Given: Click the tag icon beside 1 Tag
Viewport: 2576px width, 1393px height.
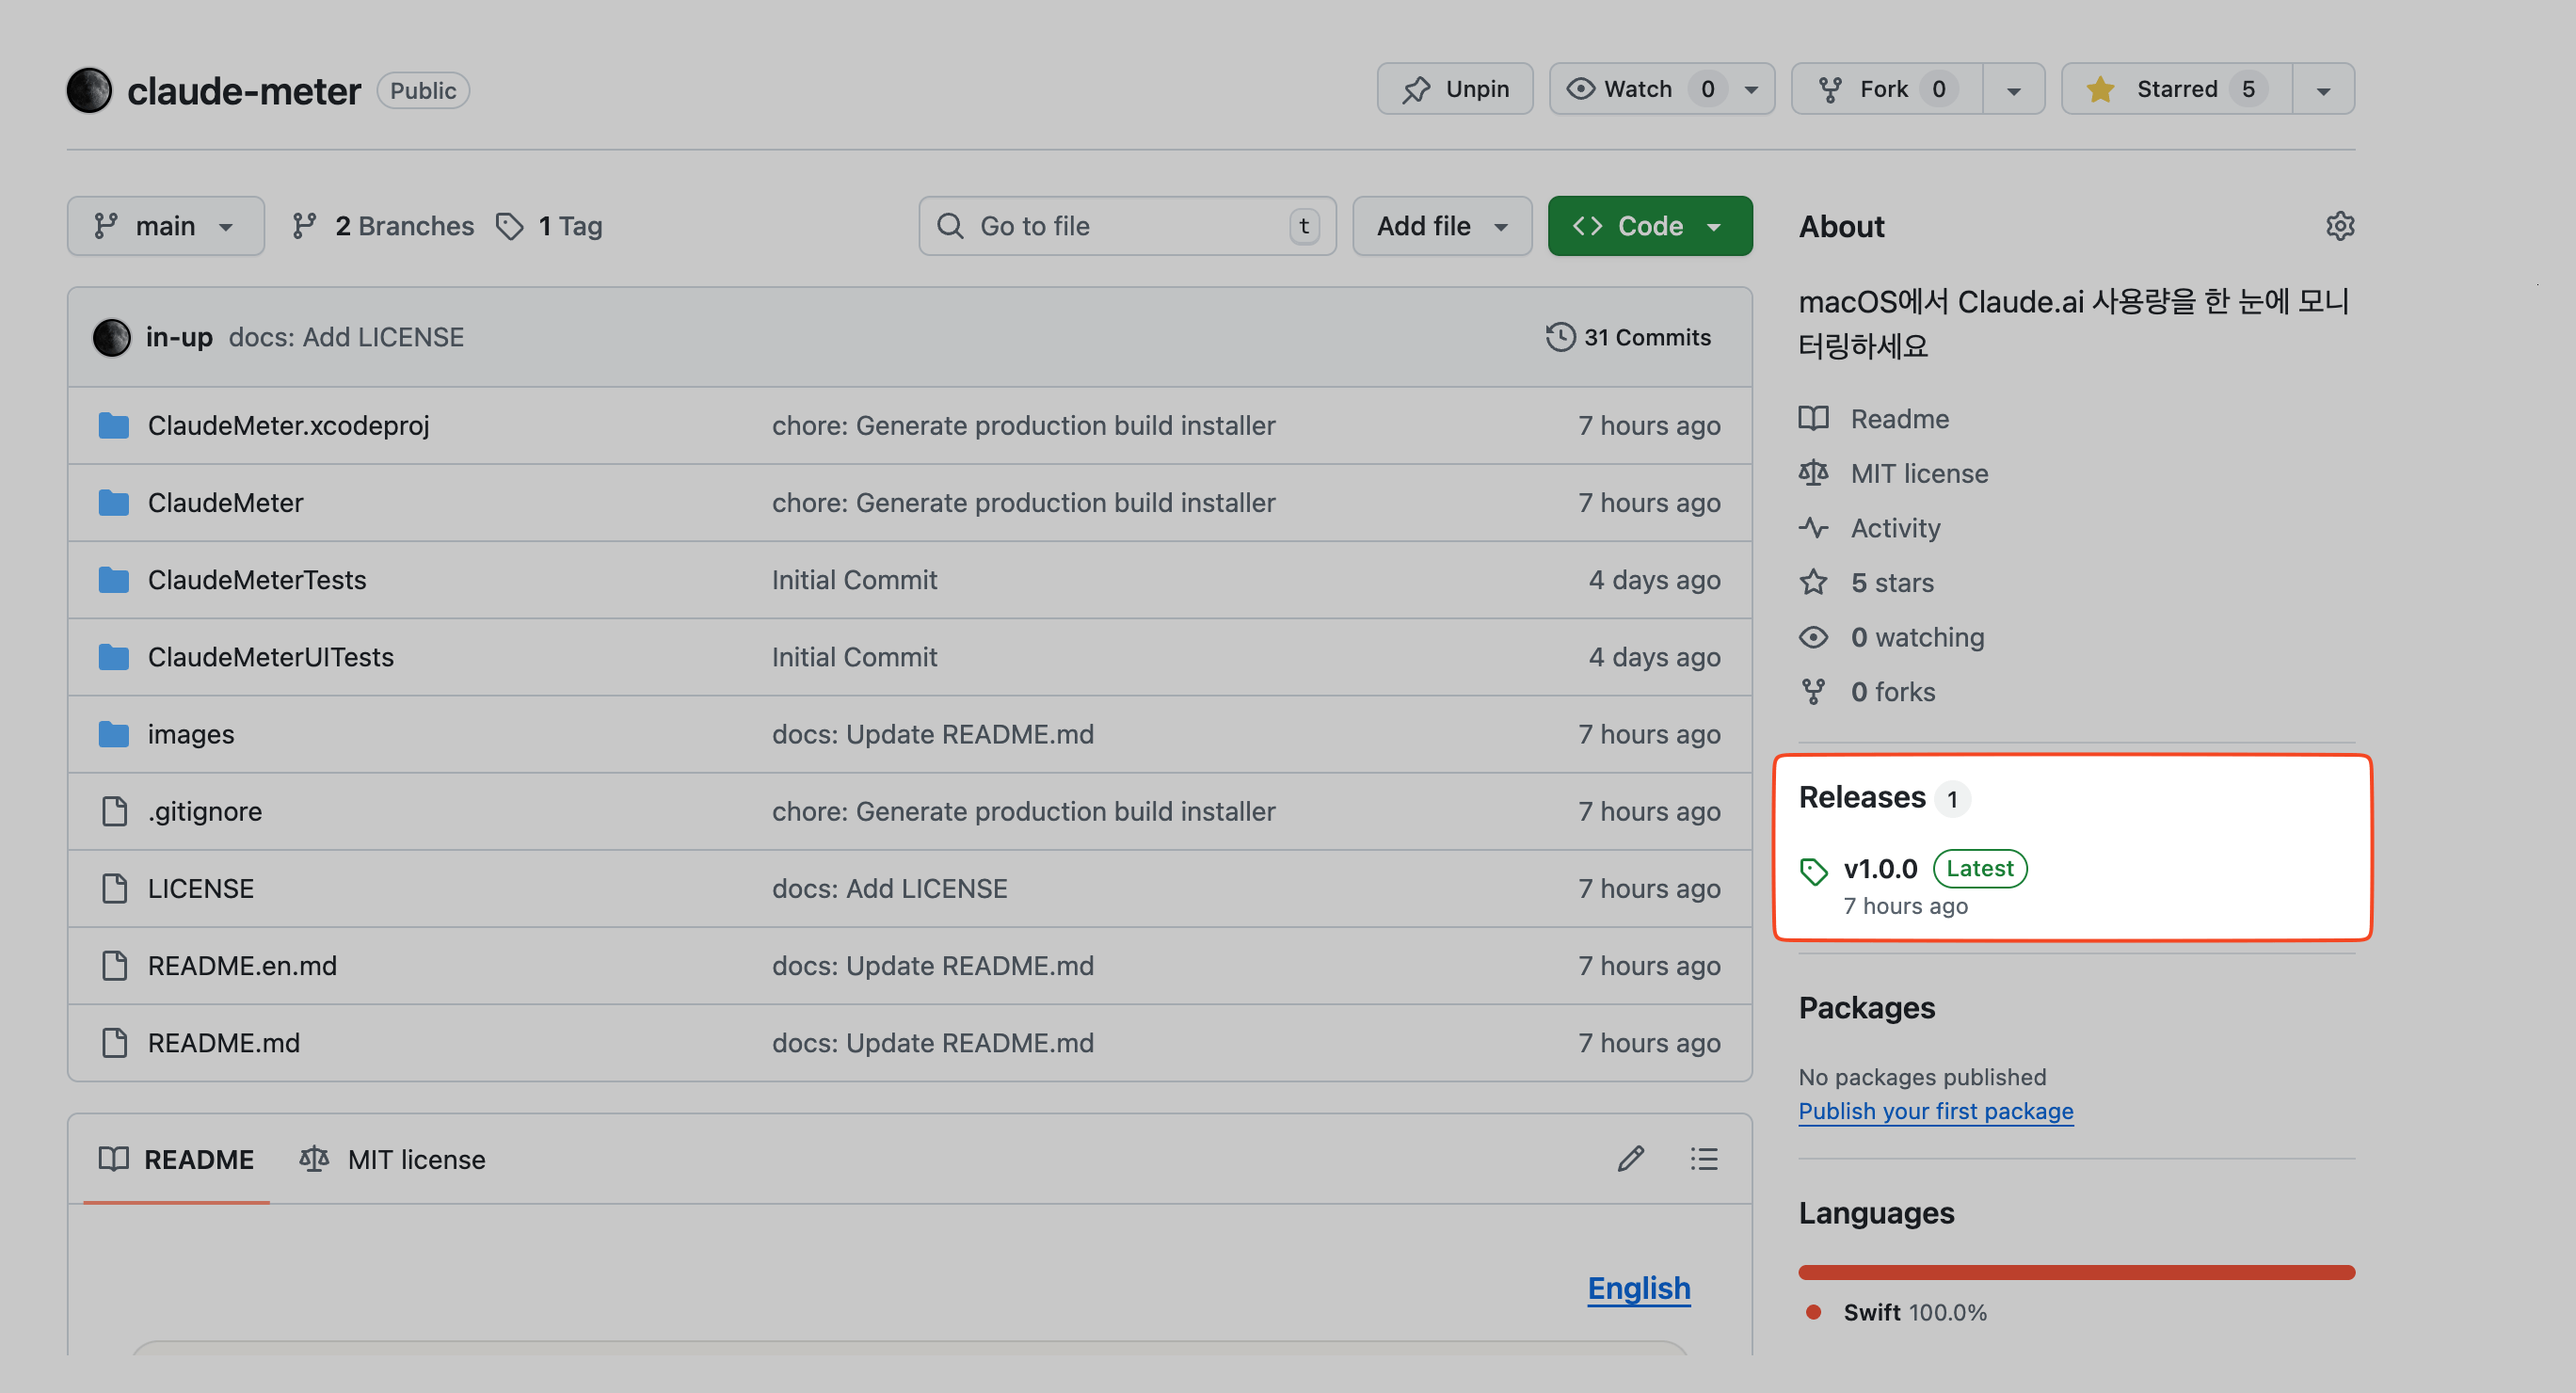Looking at the screenshot, I should [510, 226].
